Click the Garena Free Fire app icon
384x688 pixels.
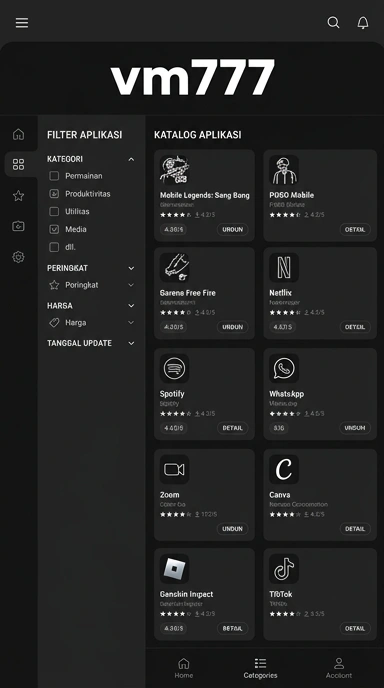174,267
